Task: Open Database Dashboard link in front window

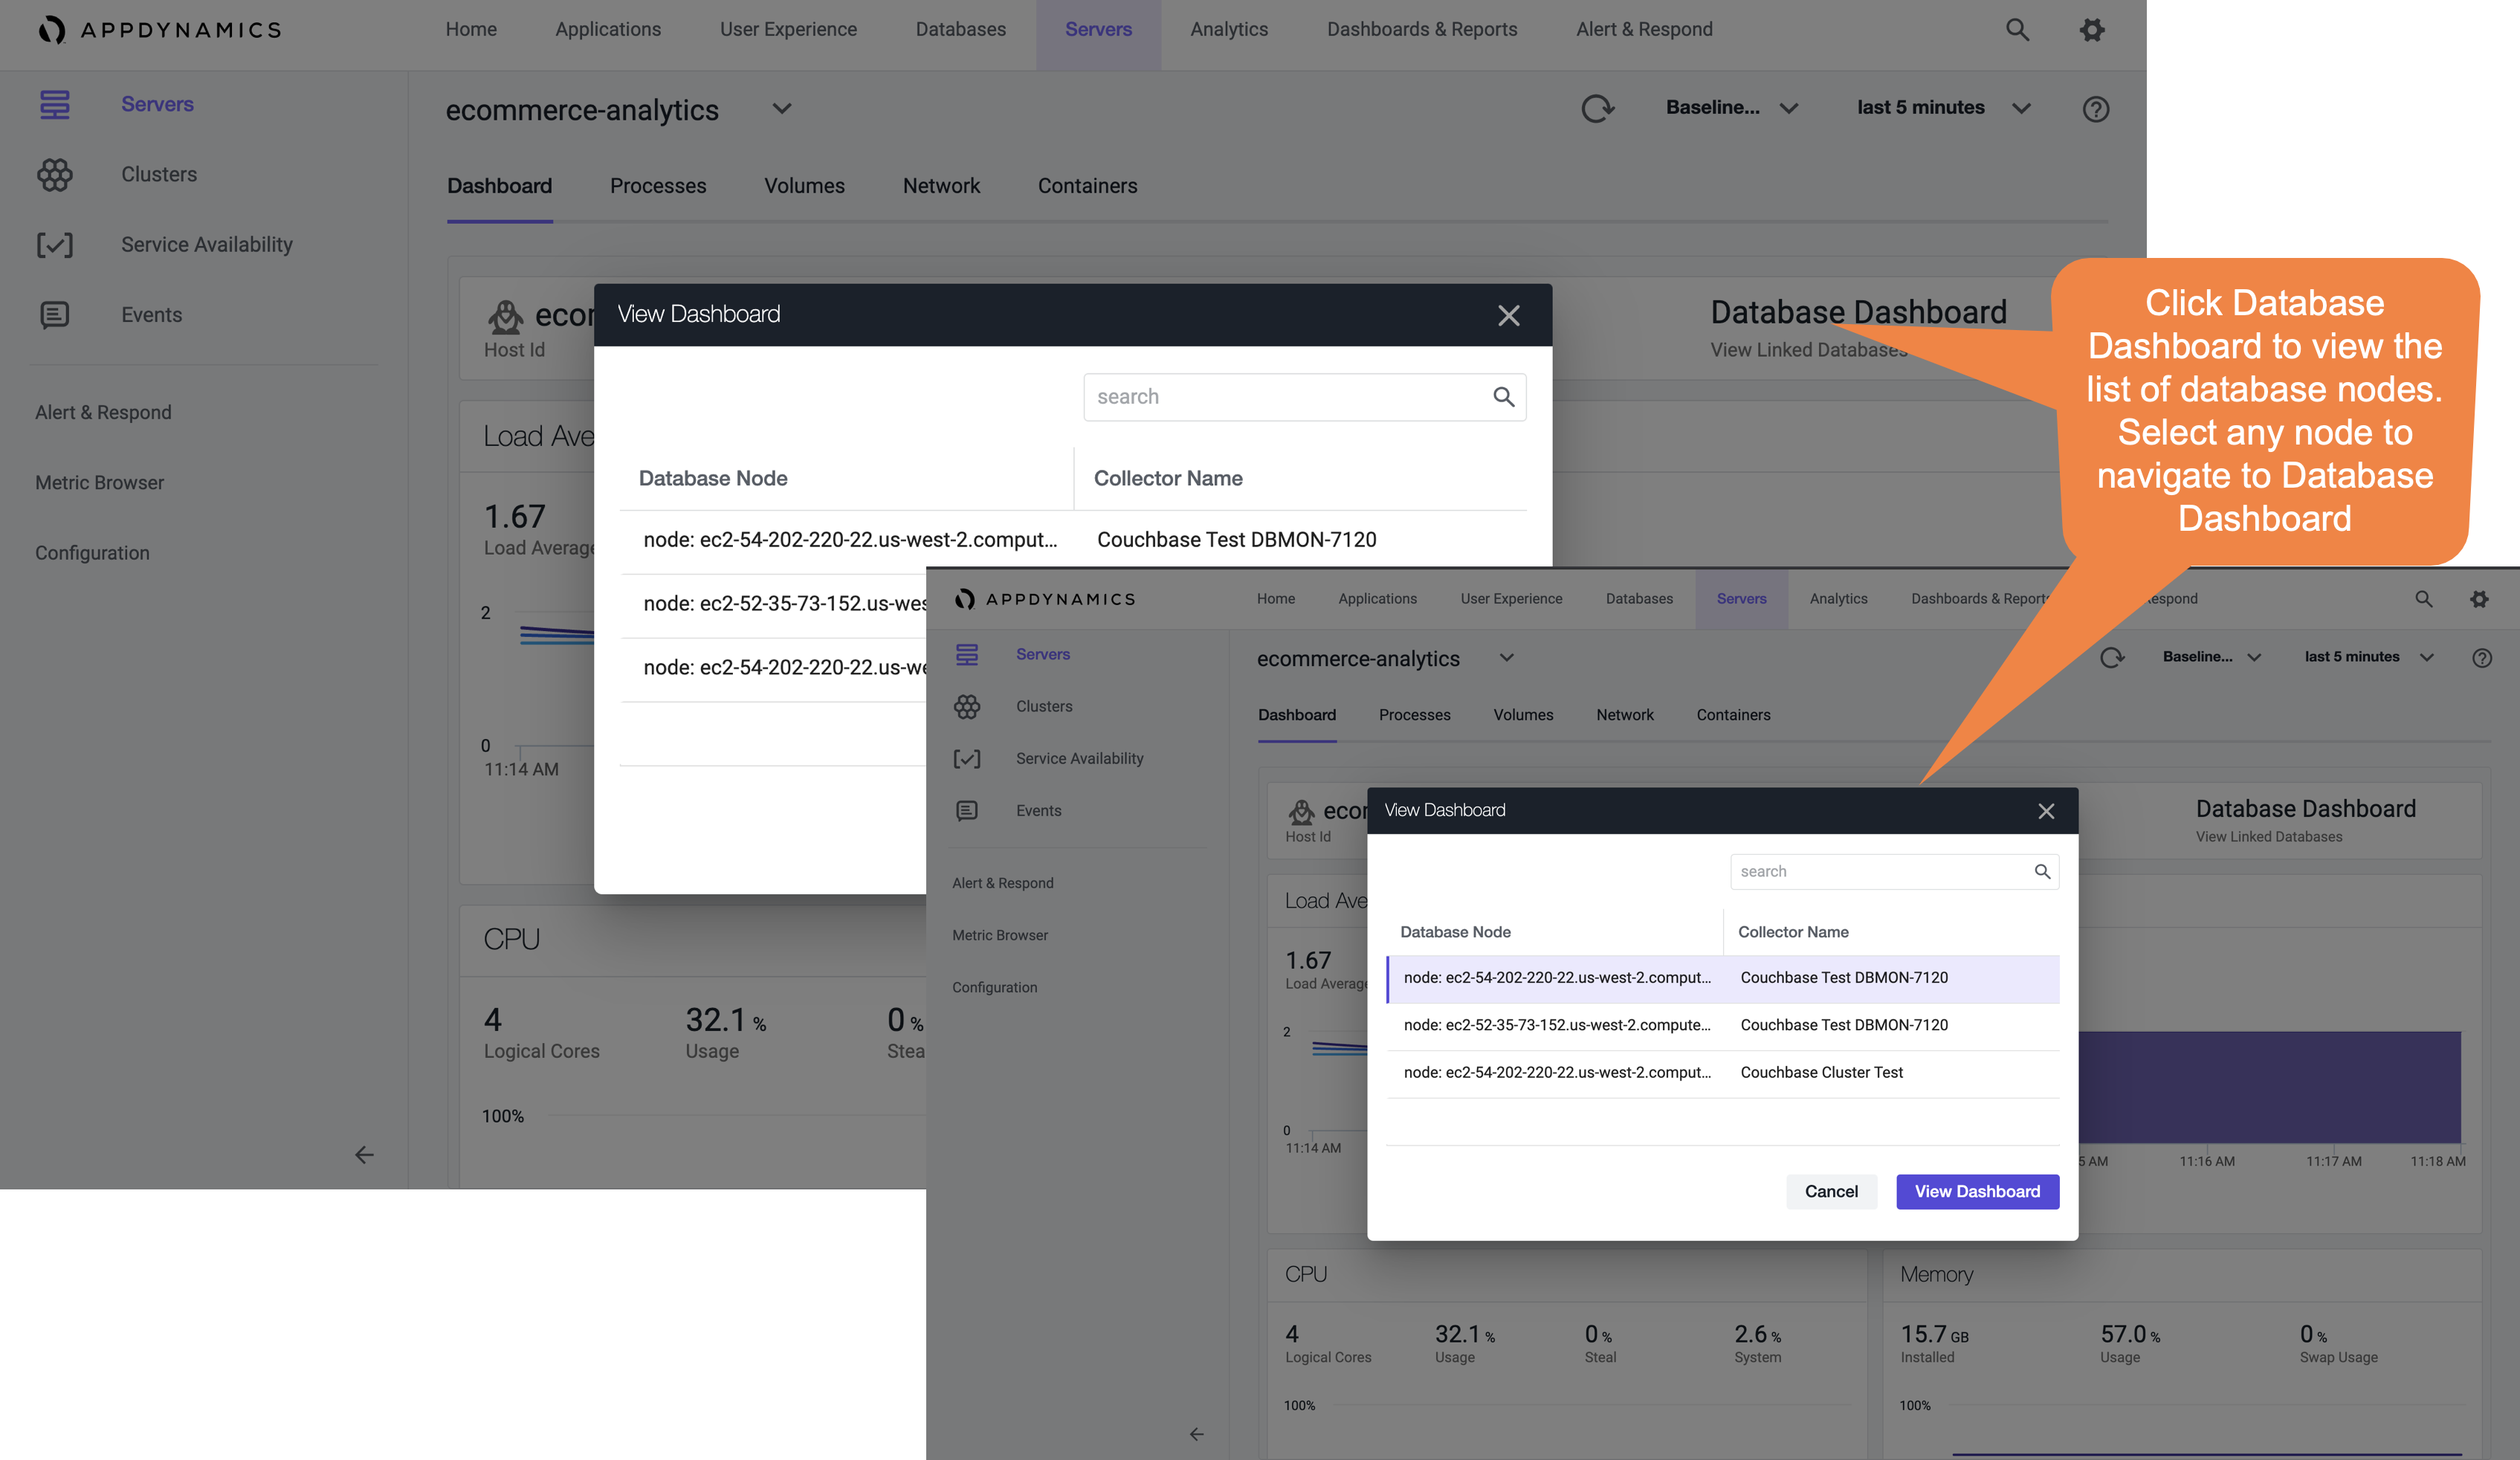Action: click(x=2305, y=809)
